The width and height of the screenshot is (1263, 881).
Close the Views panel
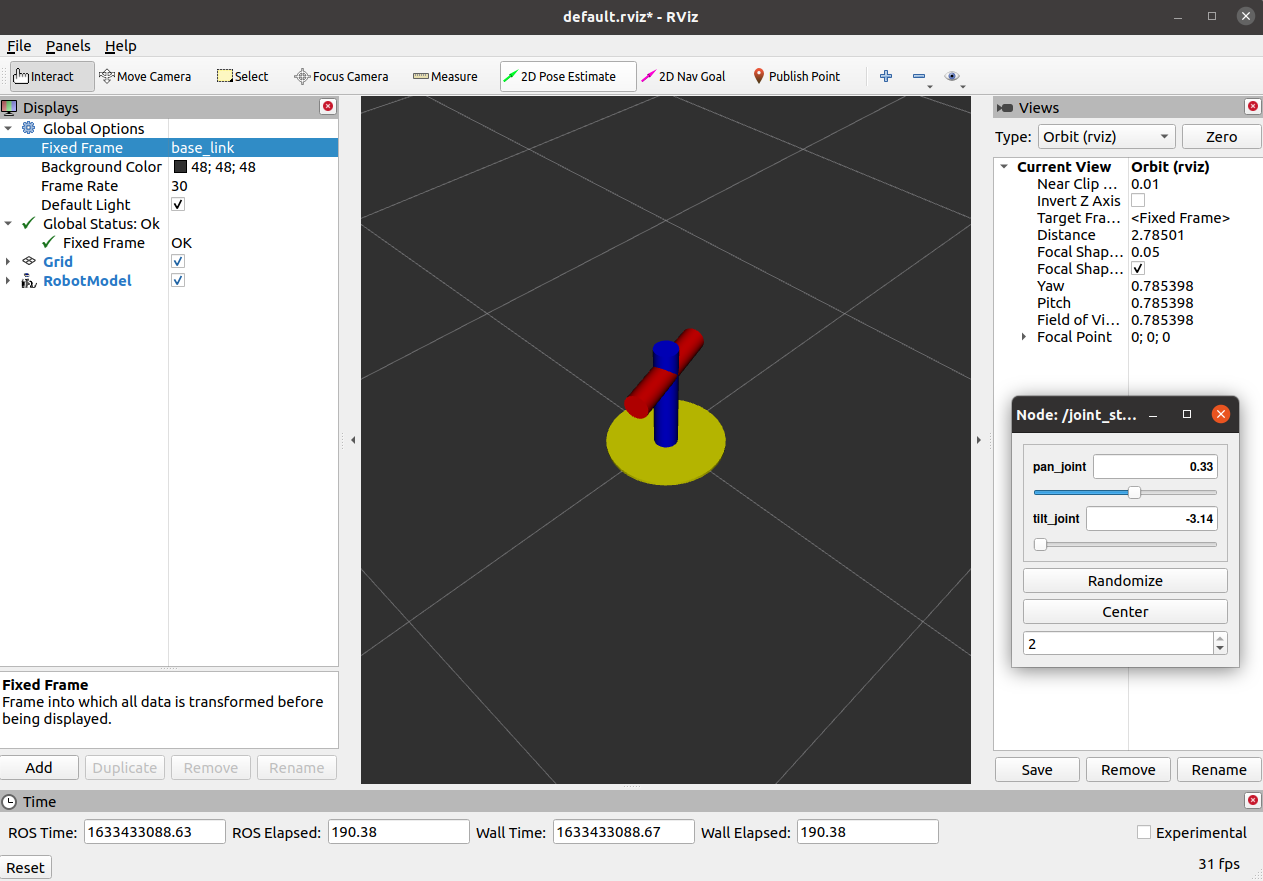[x=1253, y=107]
